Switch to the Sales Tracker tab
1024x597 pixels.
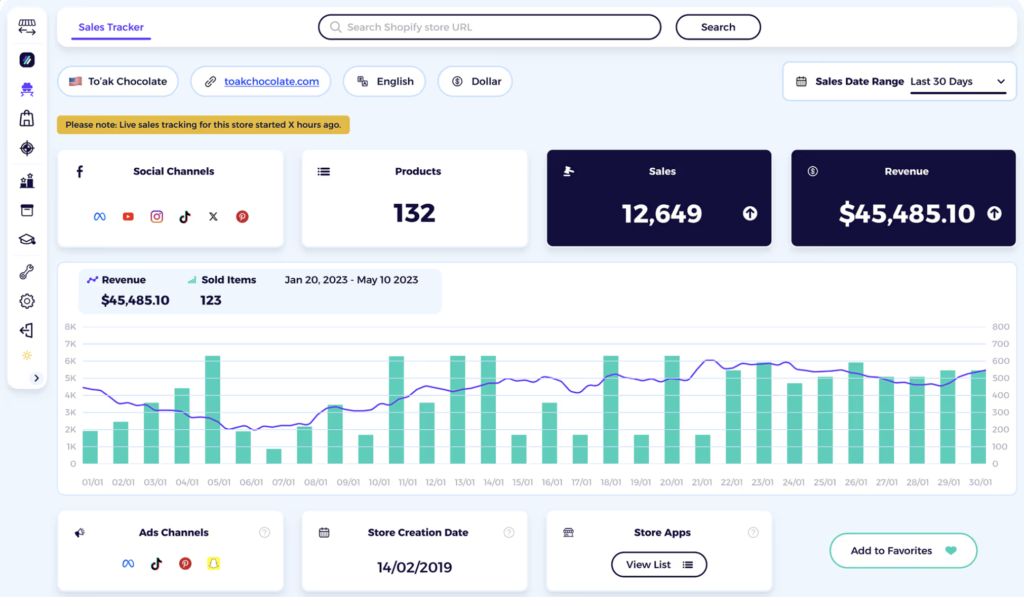110,27
